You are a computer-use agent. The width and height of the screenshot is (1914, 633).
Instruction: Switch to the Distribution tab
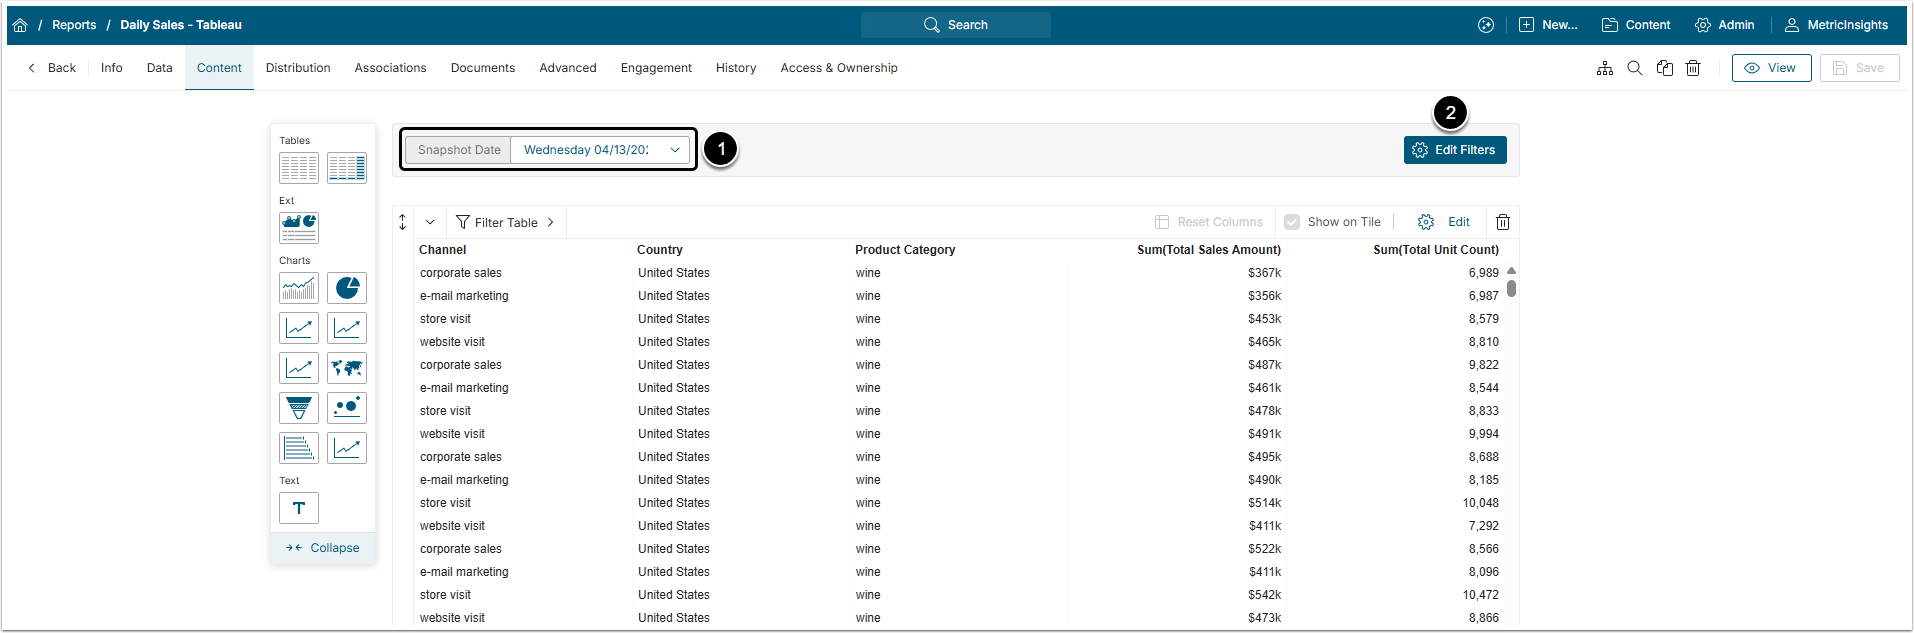tap(298, 68)
